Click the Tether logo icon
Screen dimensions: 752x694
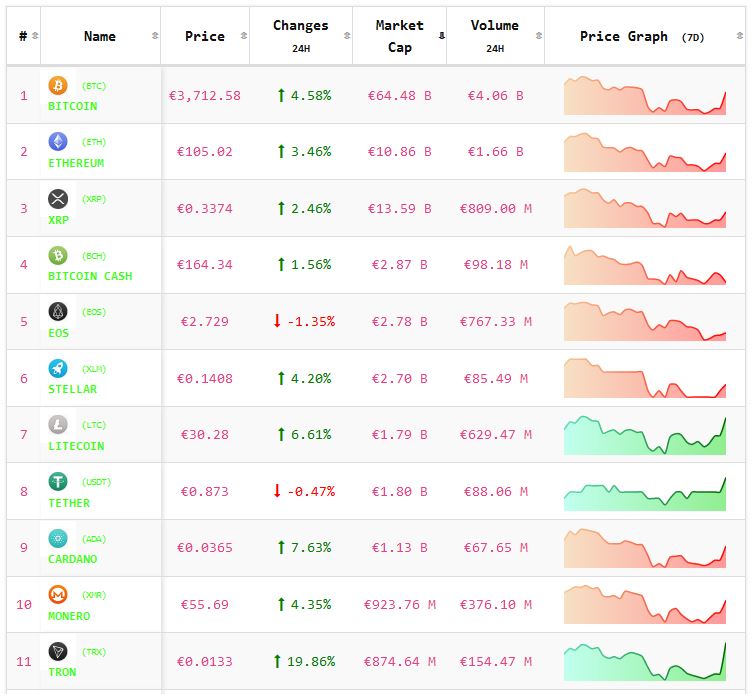coord(58,482)
